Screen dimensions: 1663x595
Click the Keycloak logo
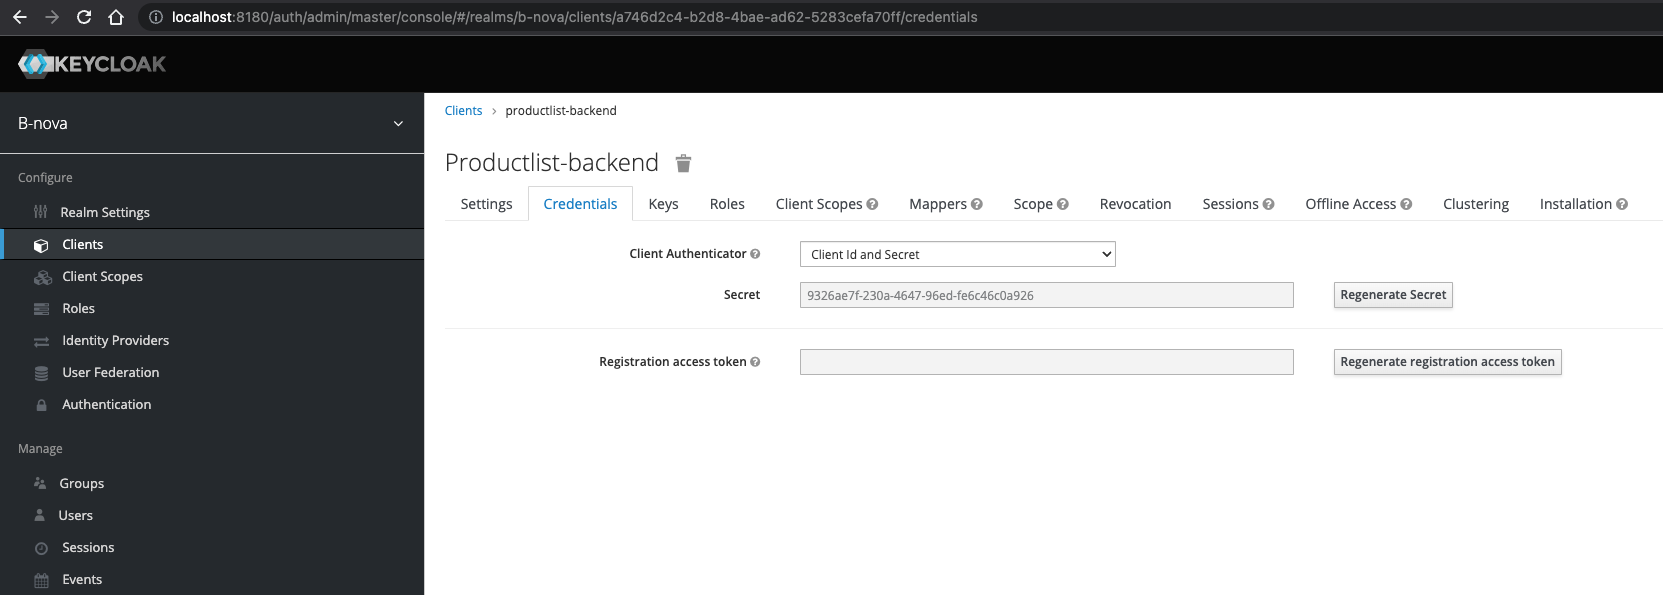pos(92,64)
